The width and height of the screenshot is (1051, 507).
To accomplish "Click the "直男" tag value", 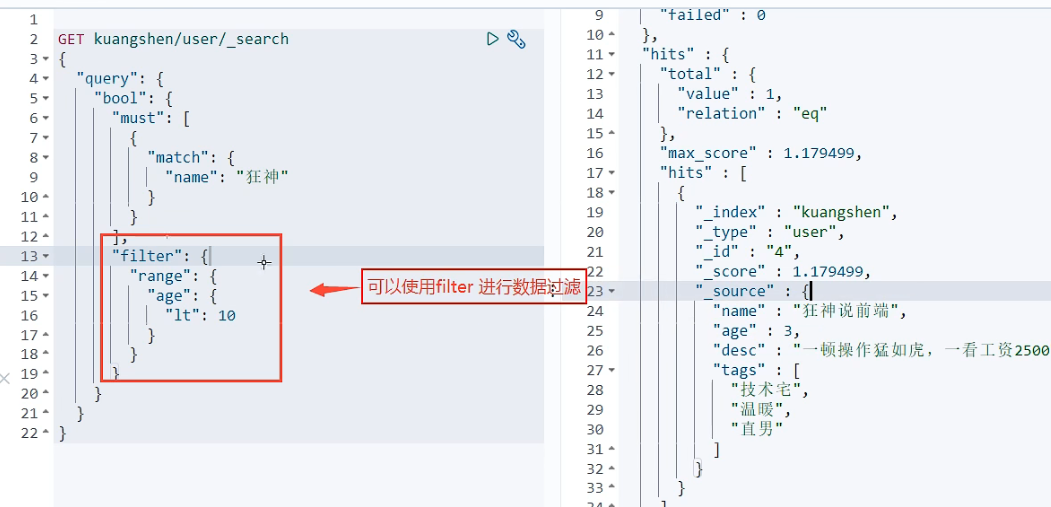I will click(x=757, y=430).
